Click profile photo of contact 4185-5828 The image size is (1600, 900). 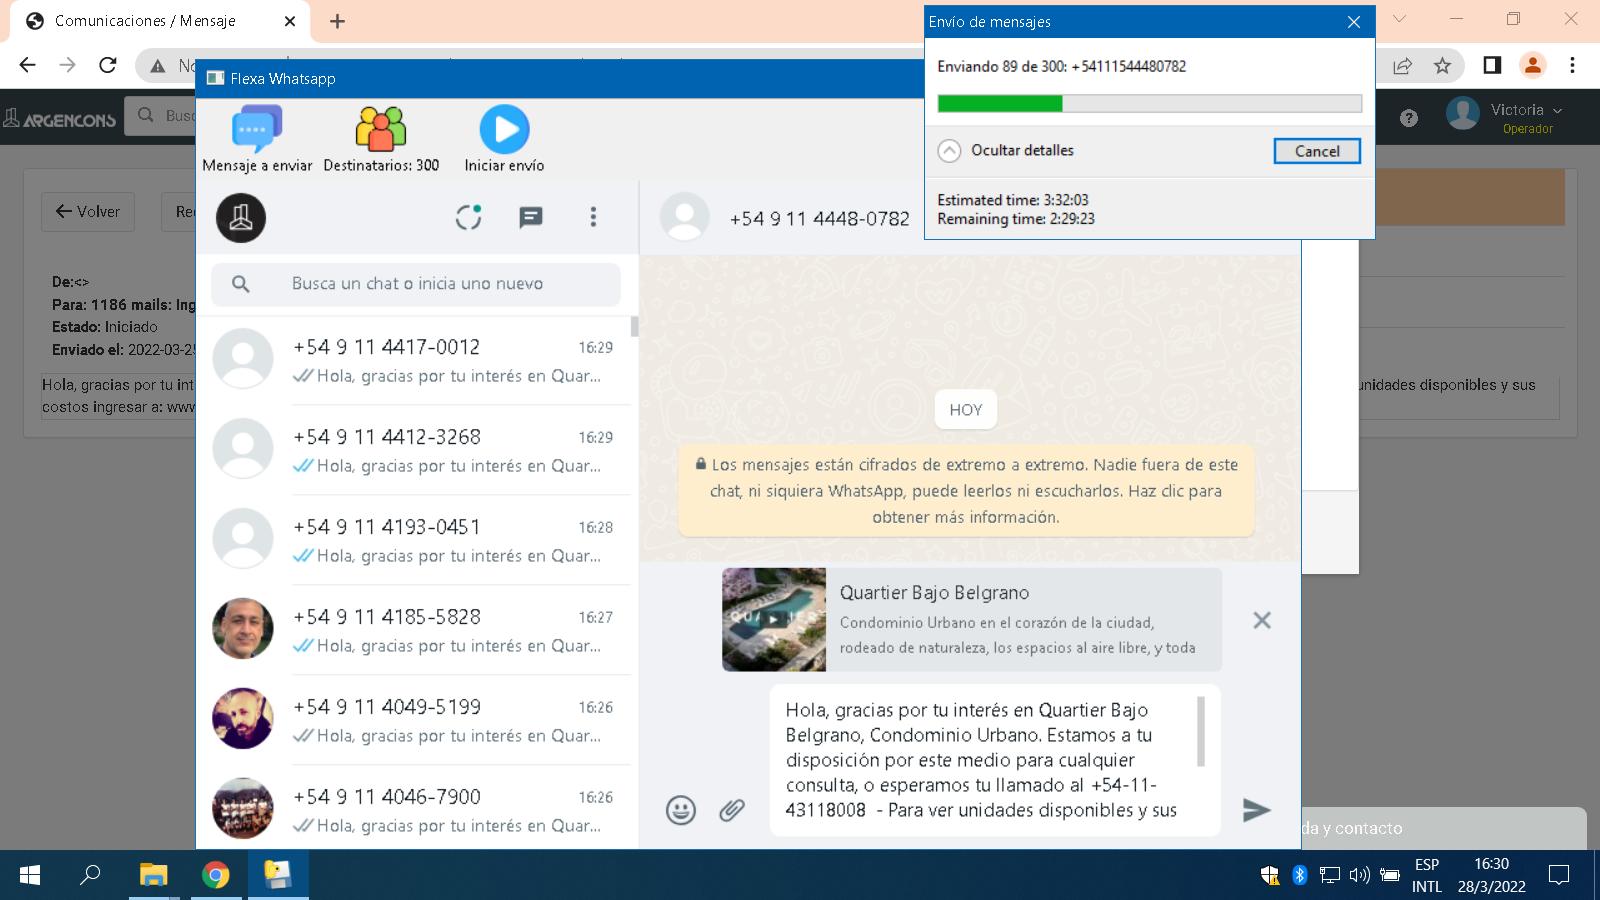[243, 628]
